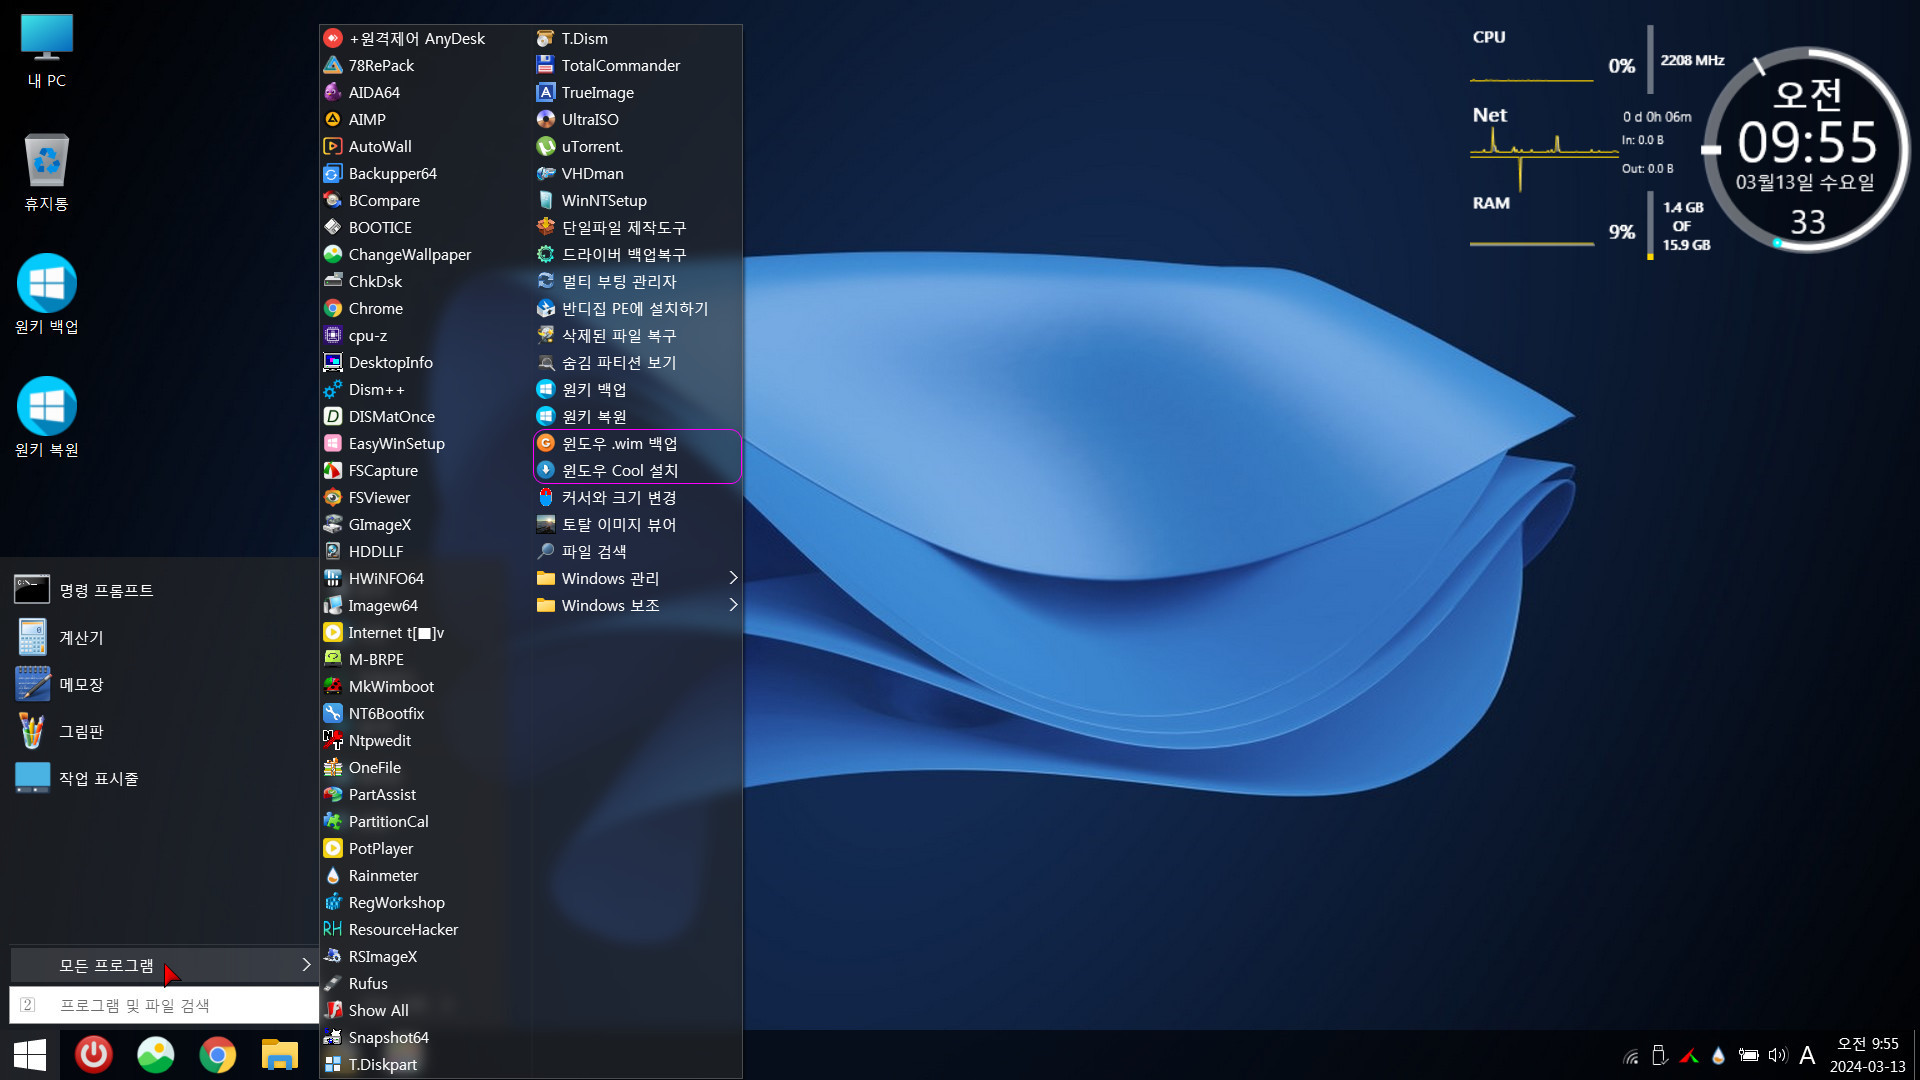The width and height of the screenshot is (1920, 1080).
Task: Open 파일 검색 from the menu
Action: point(636,551)
